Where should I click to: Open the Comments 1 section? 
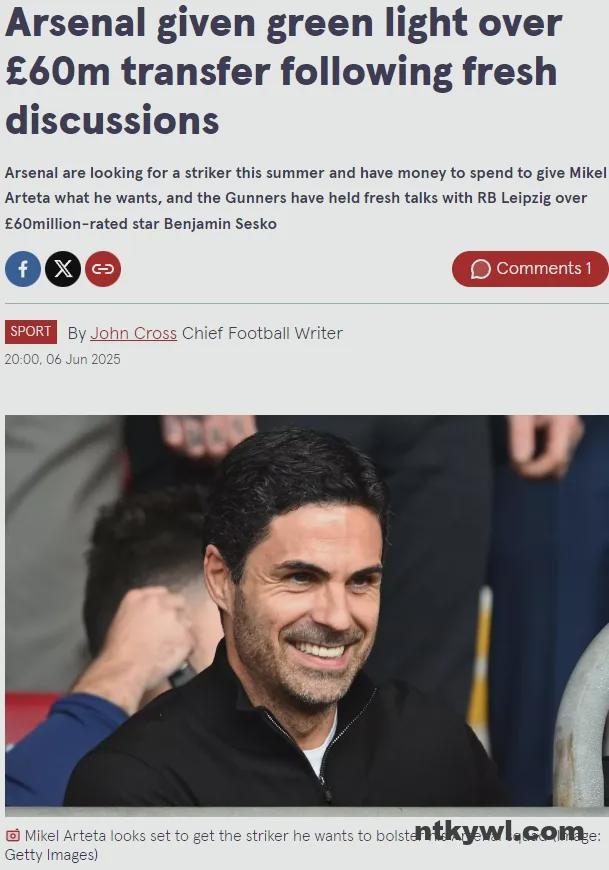point(530,269)
